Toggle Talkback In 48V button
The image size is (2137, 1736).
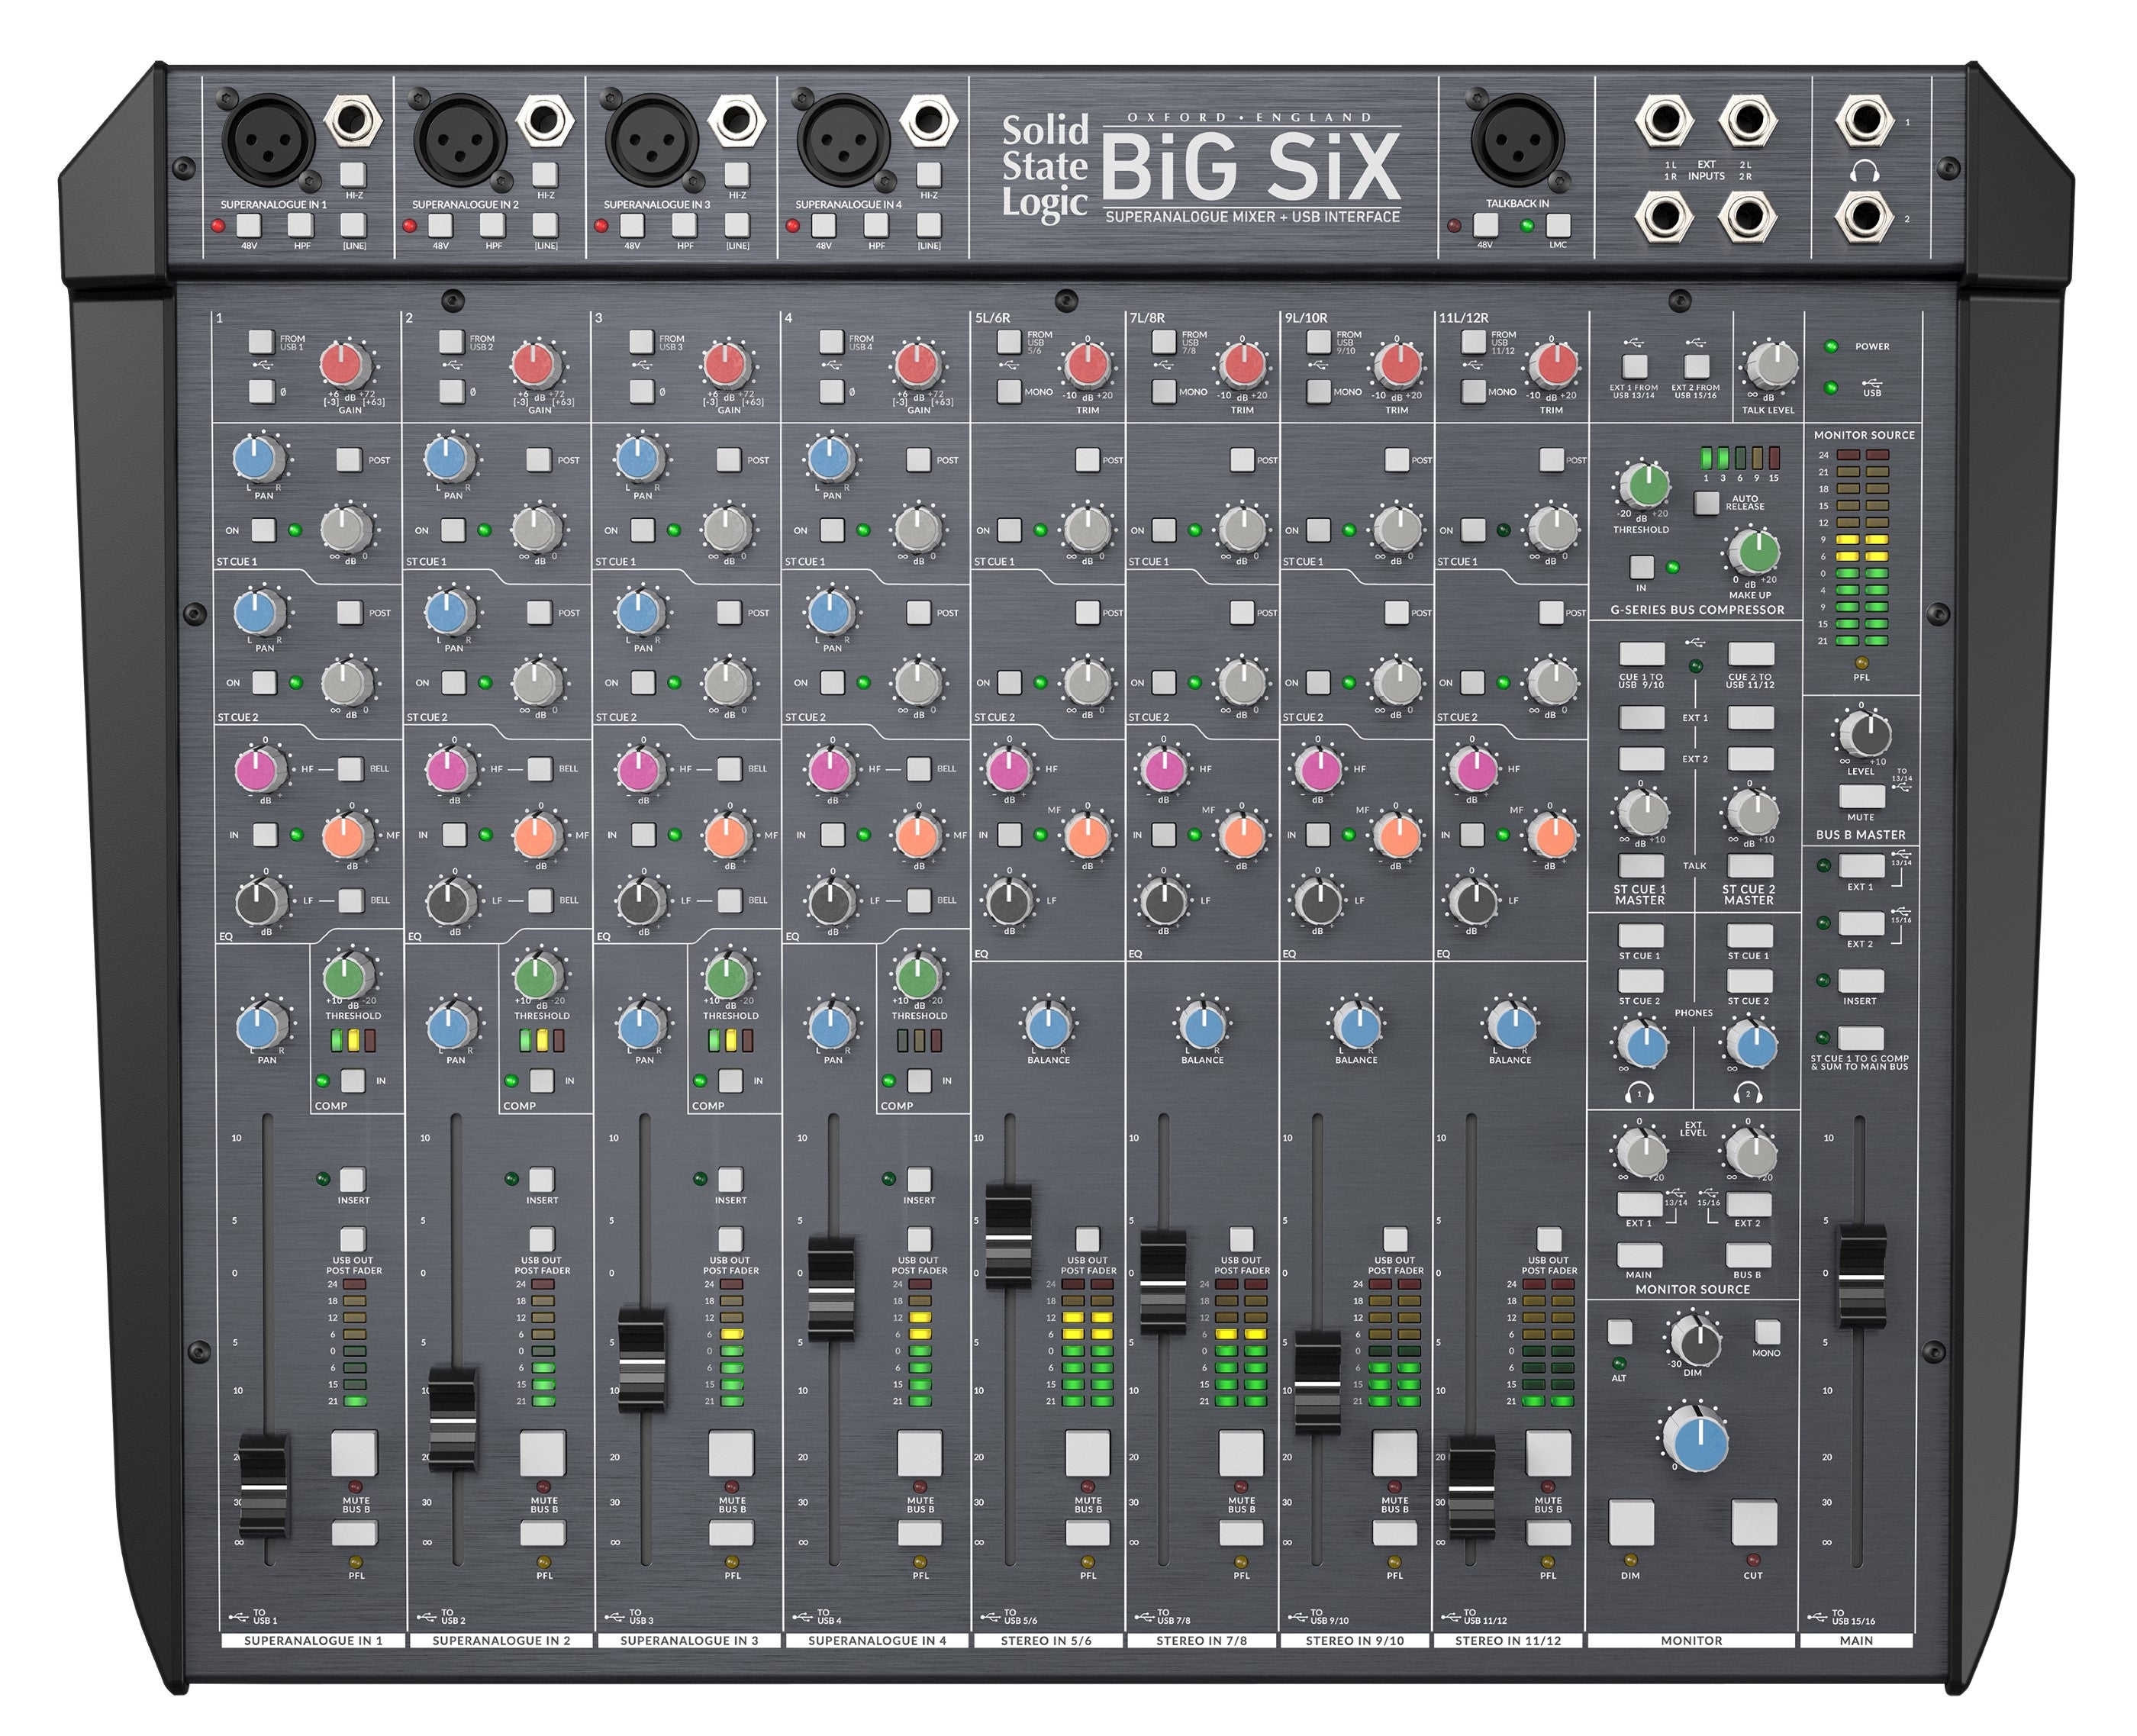pos(1486,225)
